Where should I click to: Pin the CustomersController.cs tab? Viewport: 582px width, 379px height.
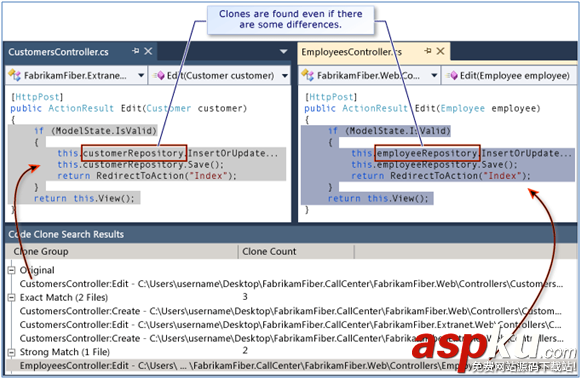click(136, 51)
